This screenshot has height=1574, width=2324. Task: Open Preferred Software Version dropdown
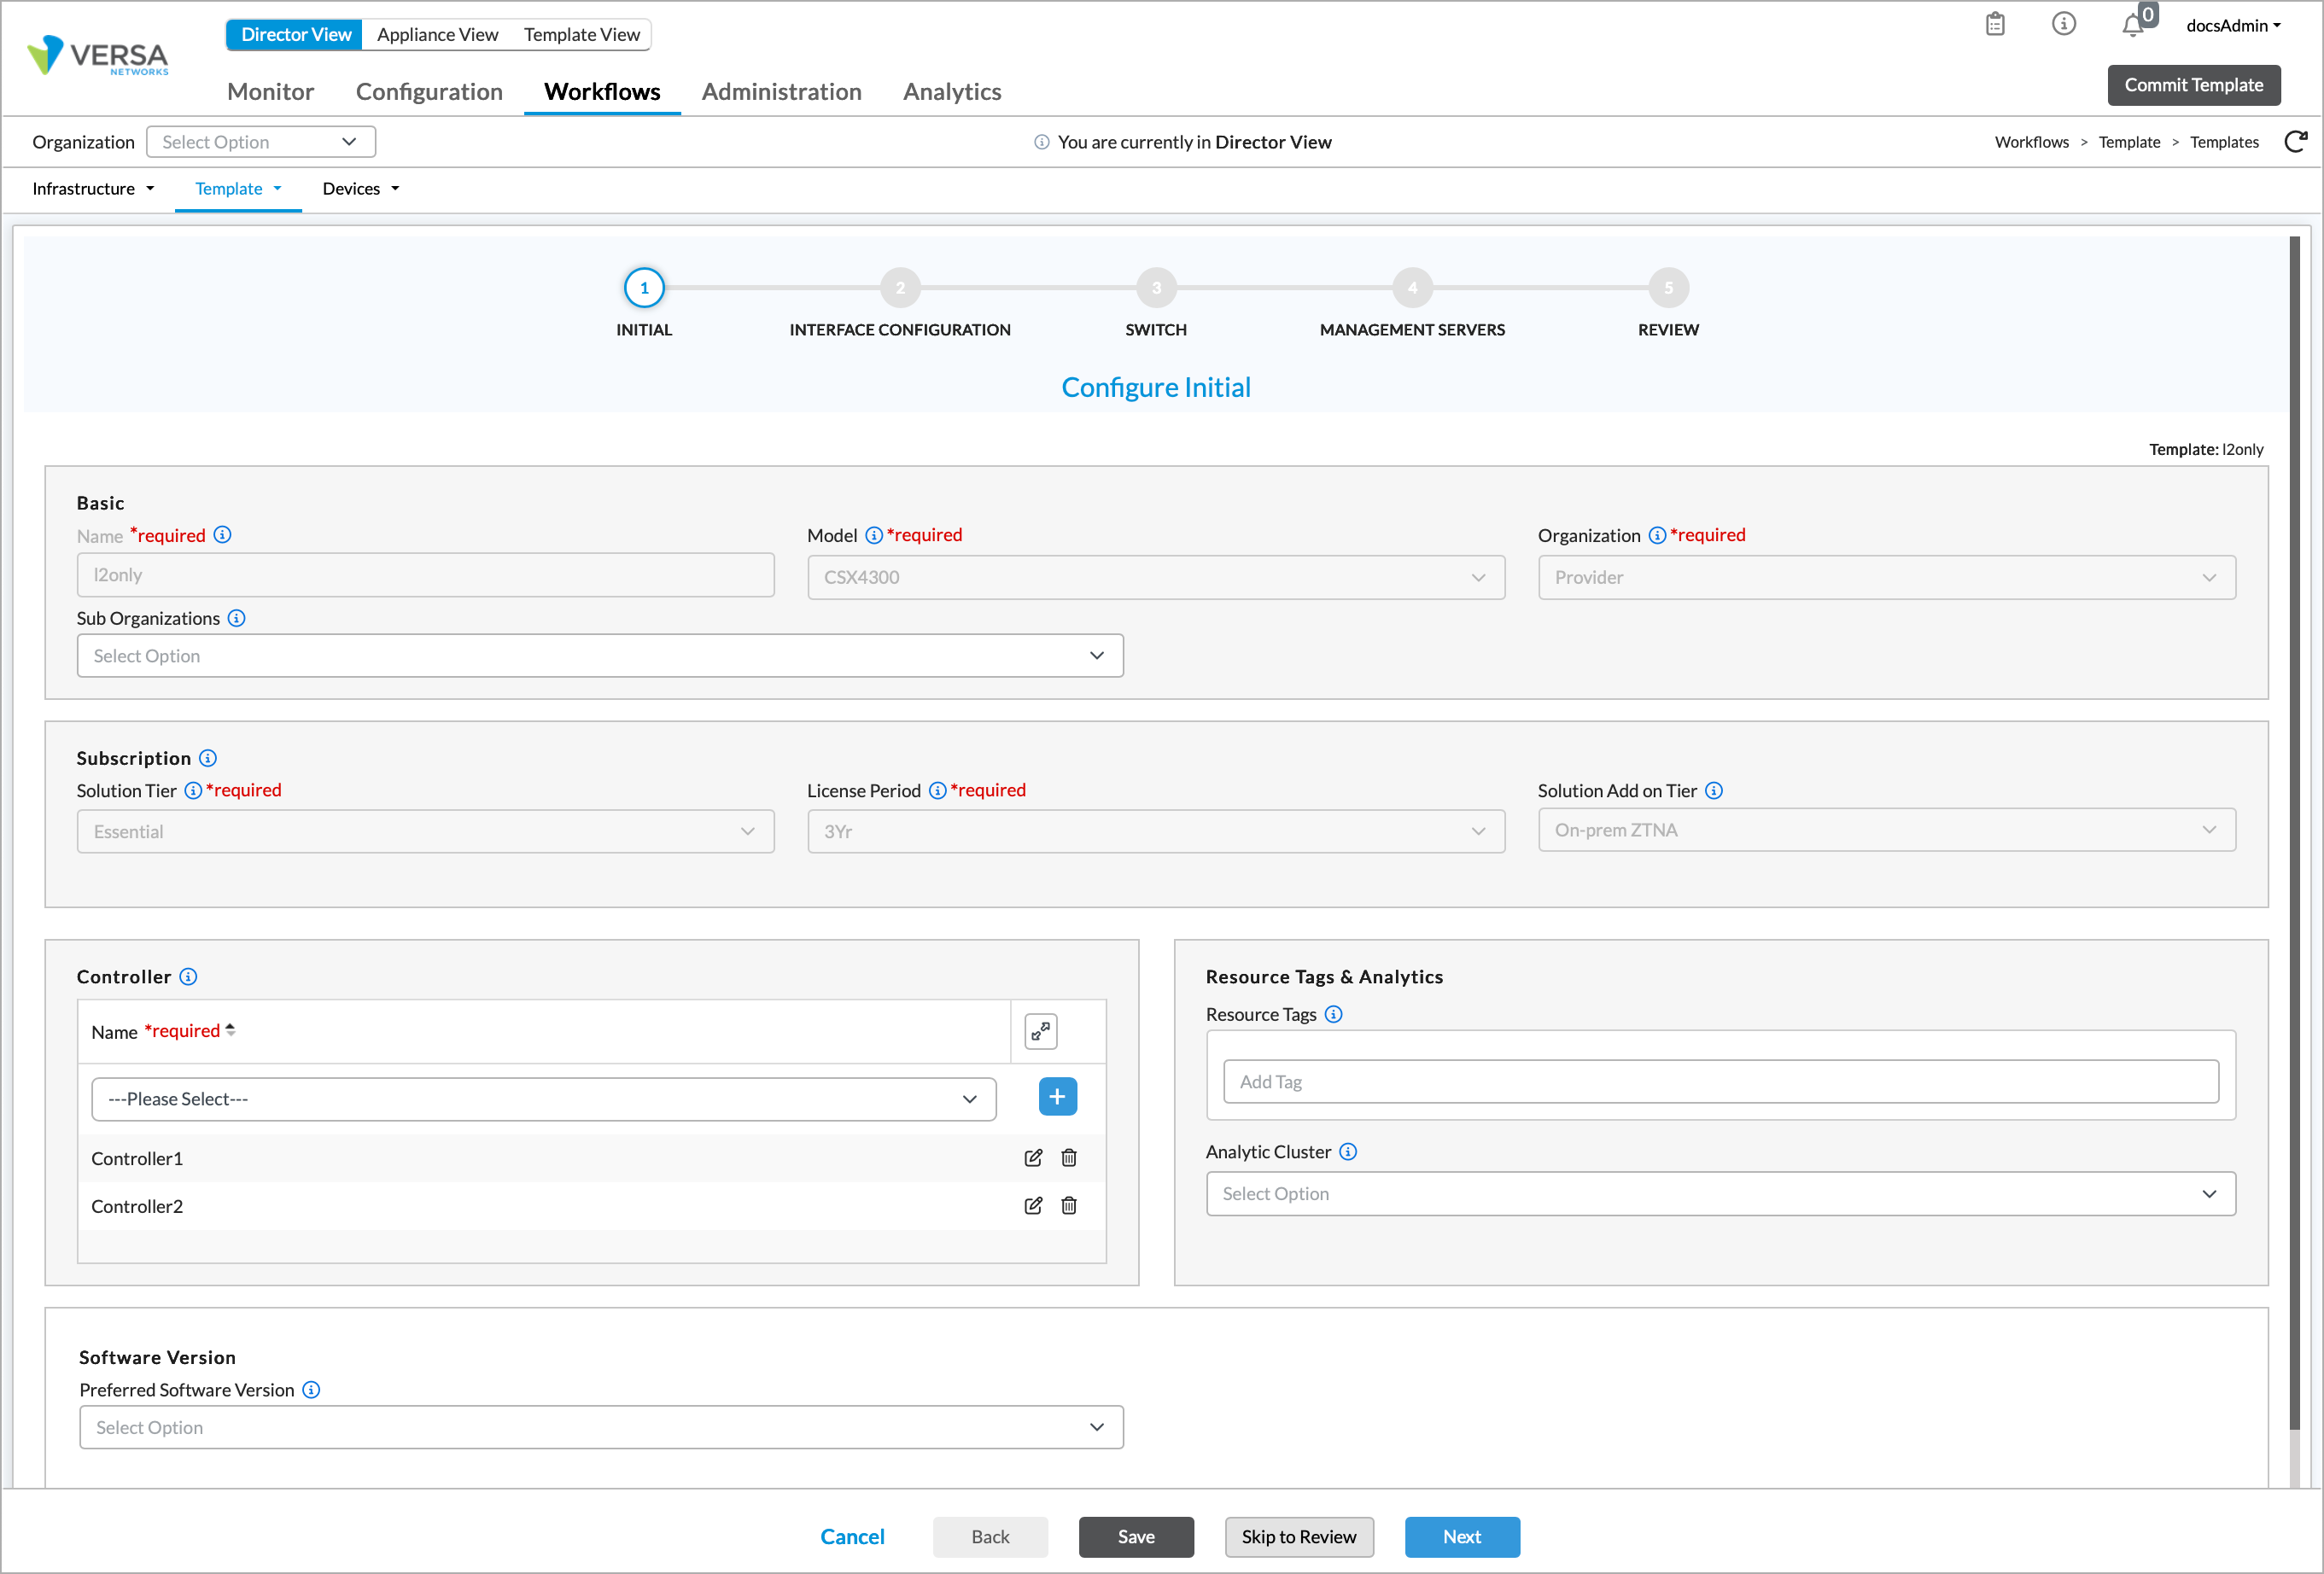click(600, 1427)
